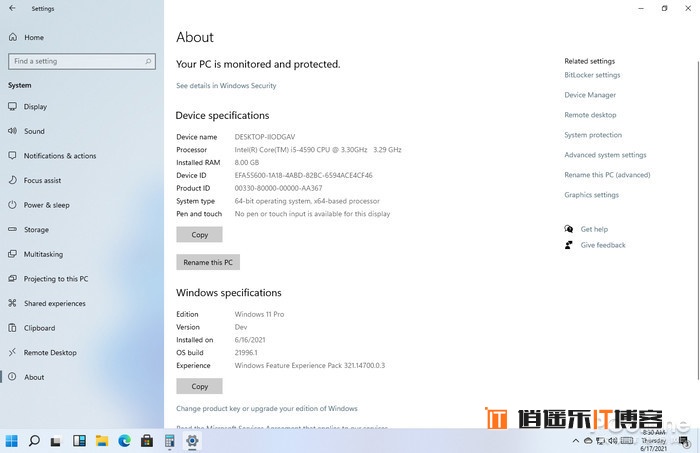Open the Windows Start button

pyautogui.click(x=12, y=441)
